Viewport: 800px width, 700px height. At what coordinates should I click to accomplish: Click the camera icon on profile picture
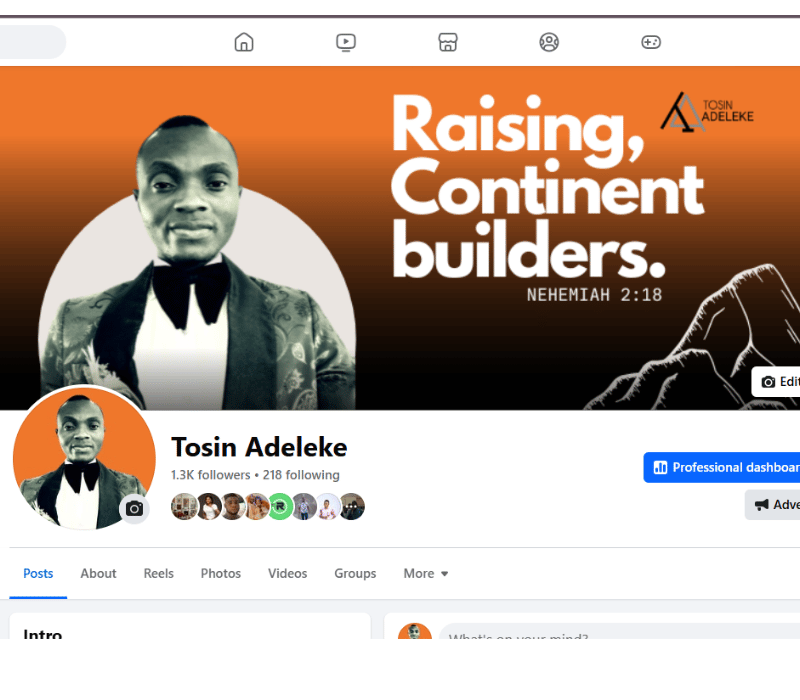[x=134, y=509]
